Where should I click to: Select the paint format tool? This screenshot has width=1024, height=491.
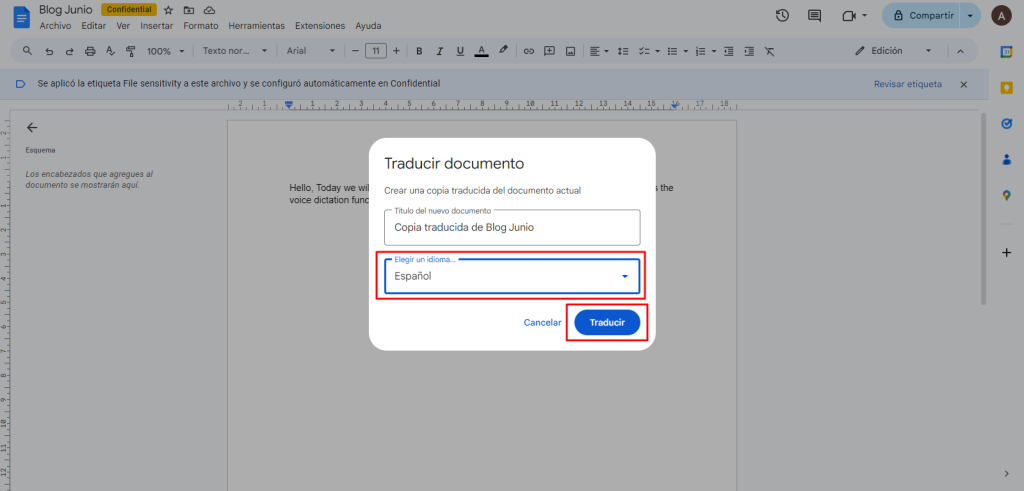[x=130, y=51]
